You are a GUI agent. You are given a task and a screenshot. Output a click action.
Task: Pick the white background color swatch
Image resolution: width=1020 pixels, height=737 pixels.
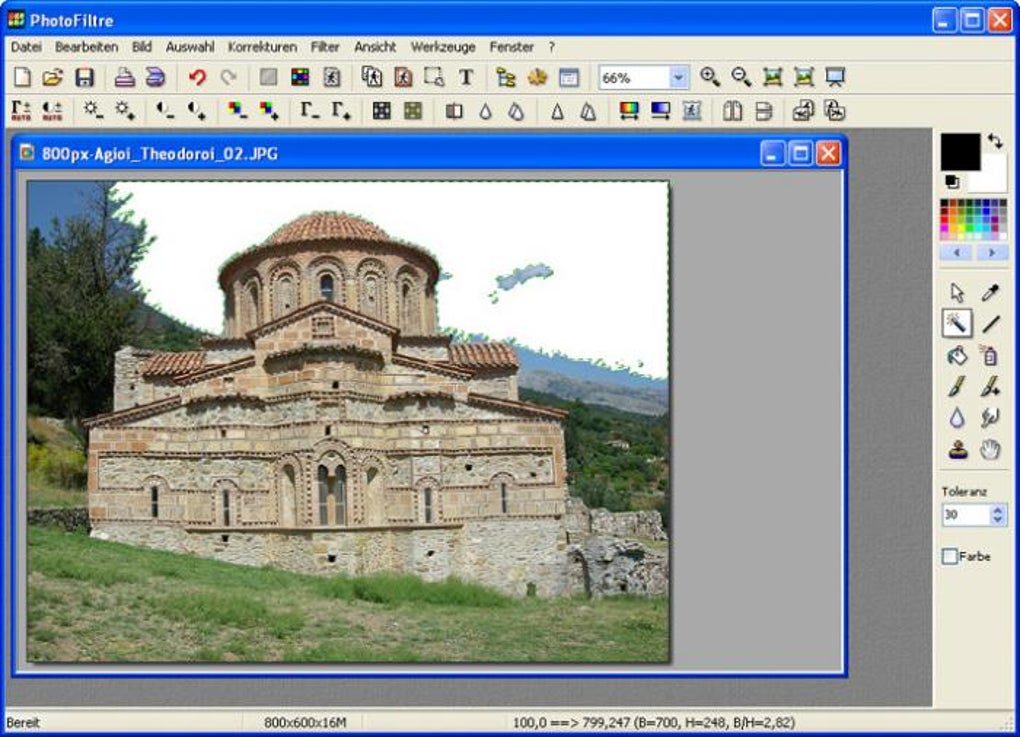tap(990, 178)
